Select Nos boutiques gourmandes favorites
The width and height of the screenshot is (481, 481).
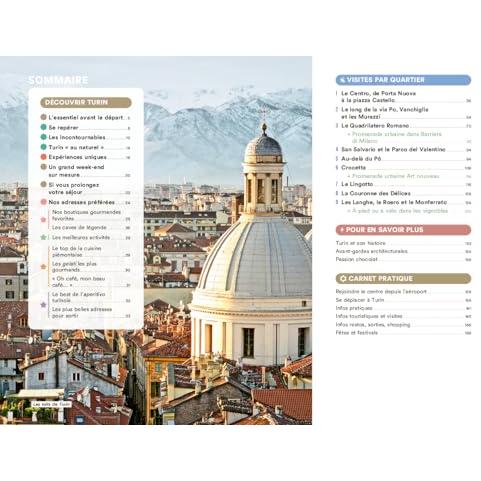click(91, 215)
